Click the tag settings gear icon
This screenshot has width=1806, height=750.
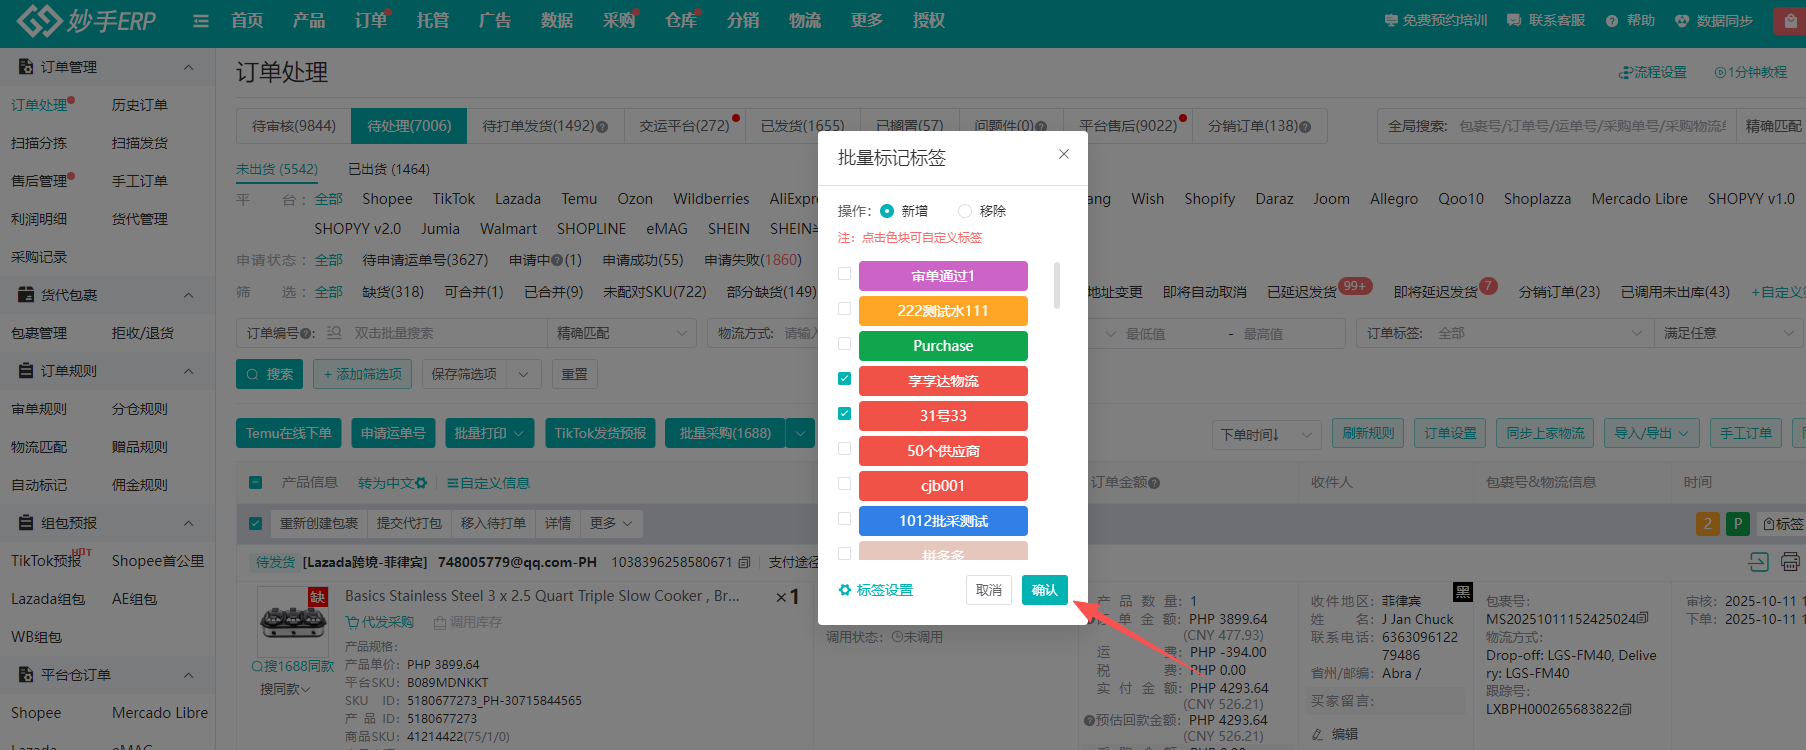pos(845,590)
